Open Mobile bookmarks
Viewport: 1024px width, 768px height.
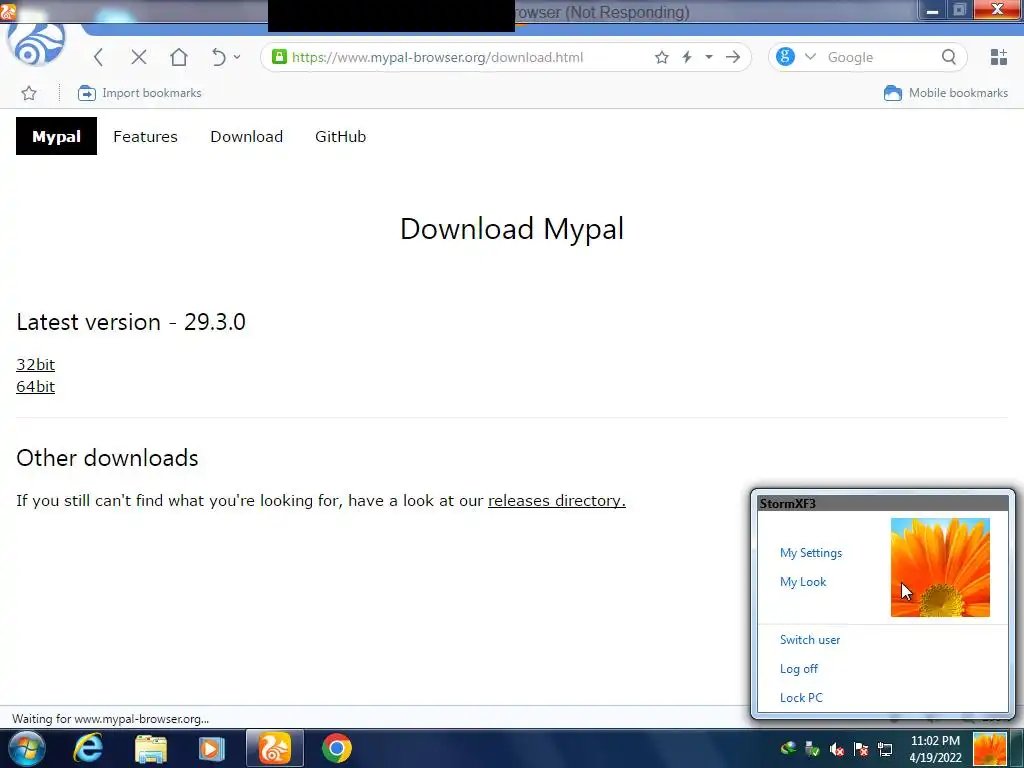pos(945,93)
